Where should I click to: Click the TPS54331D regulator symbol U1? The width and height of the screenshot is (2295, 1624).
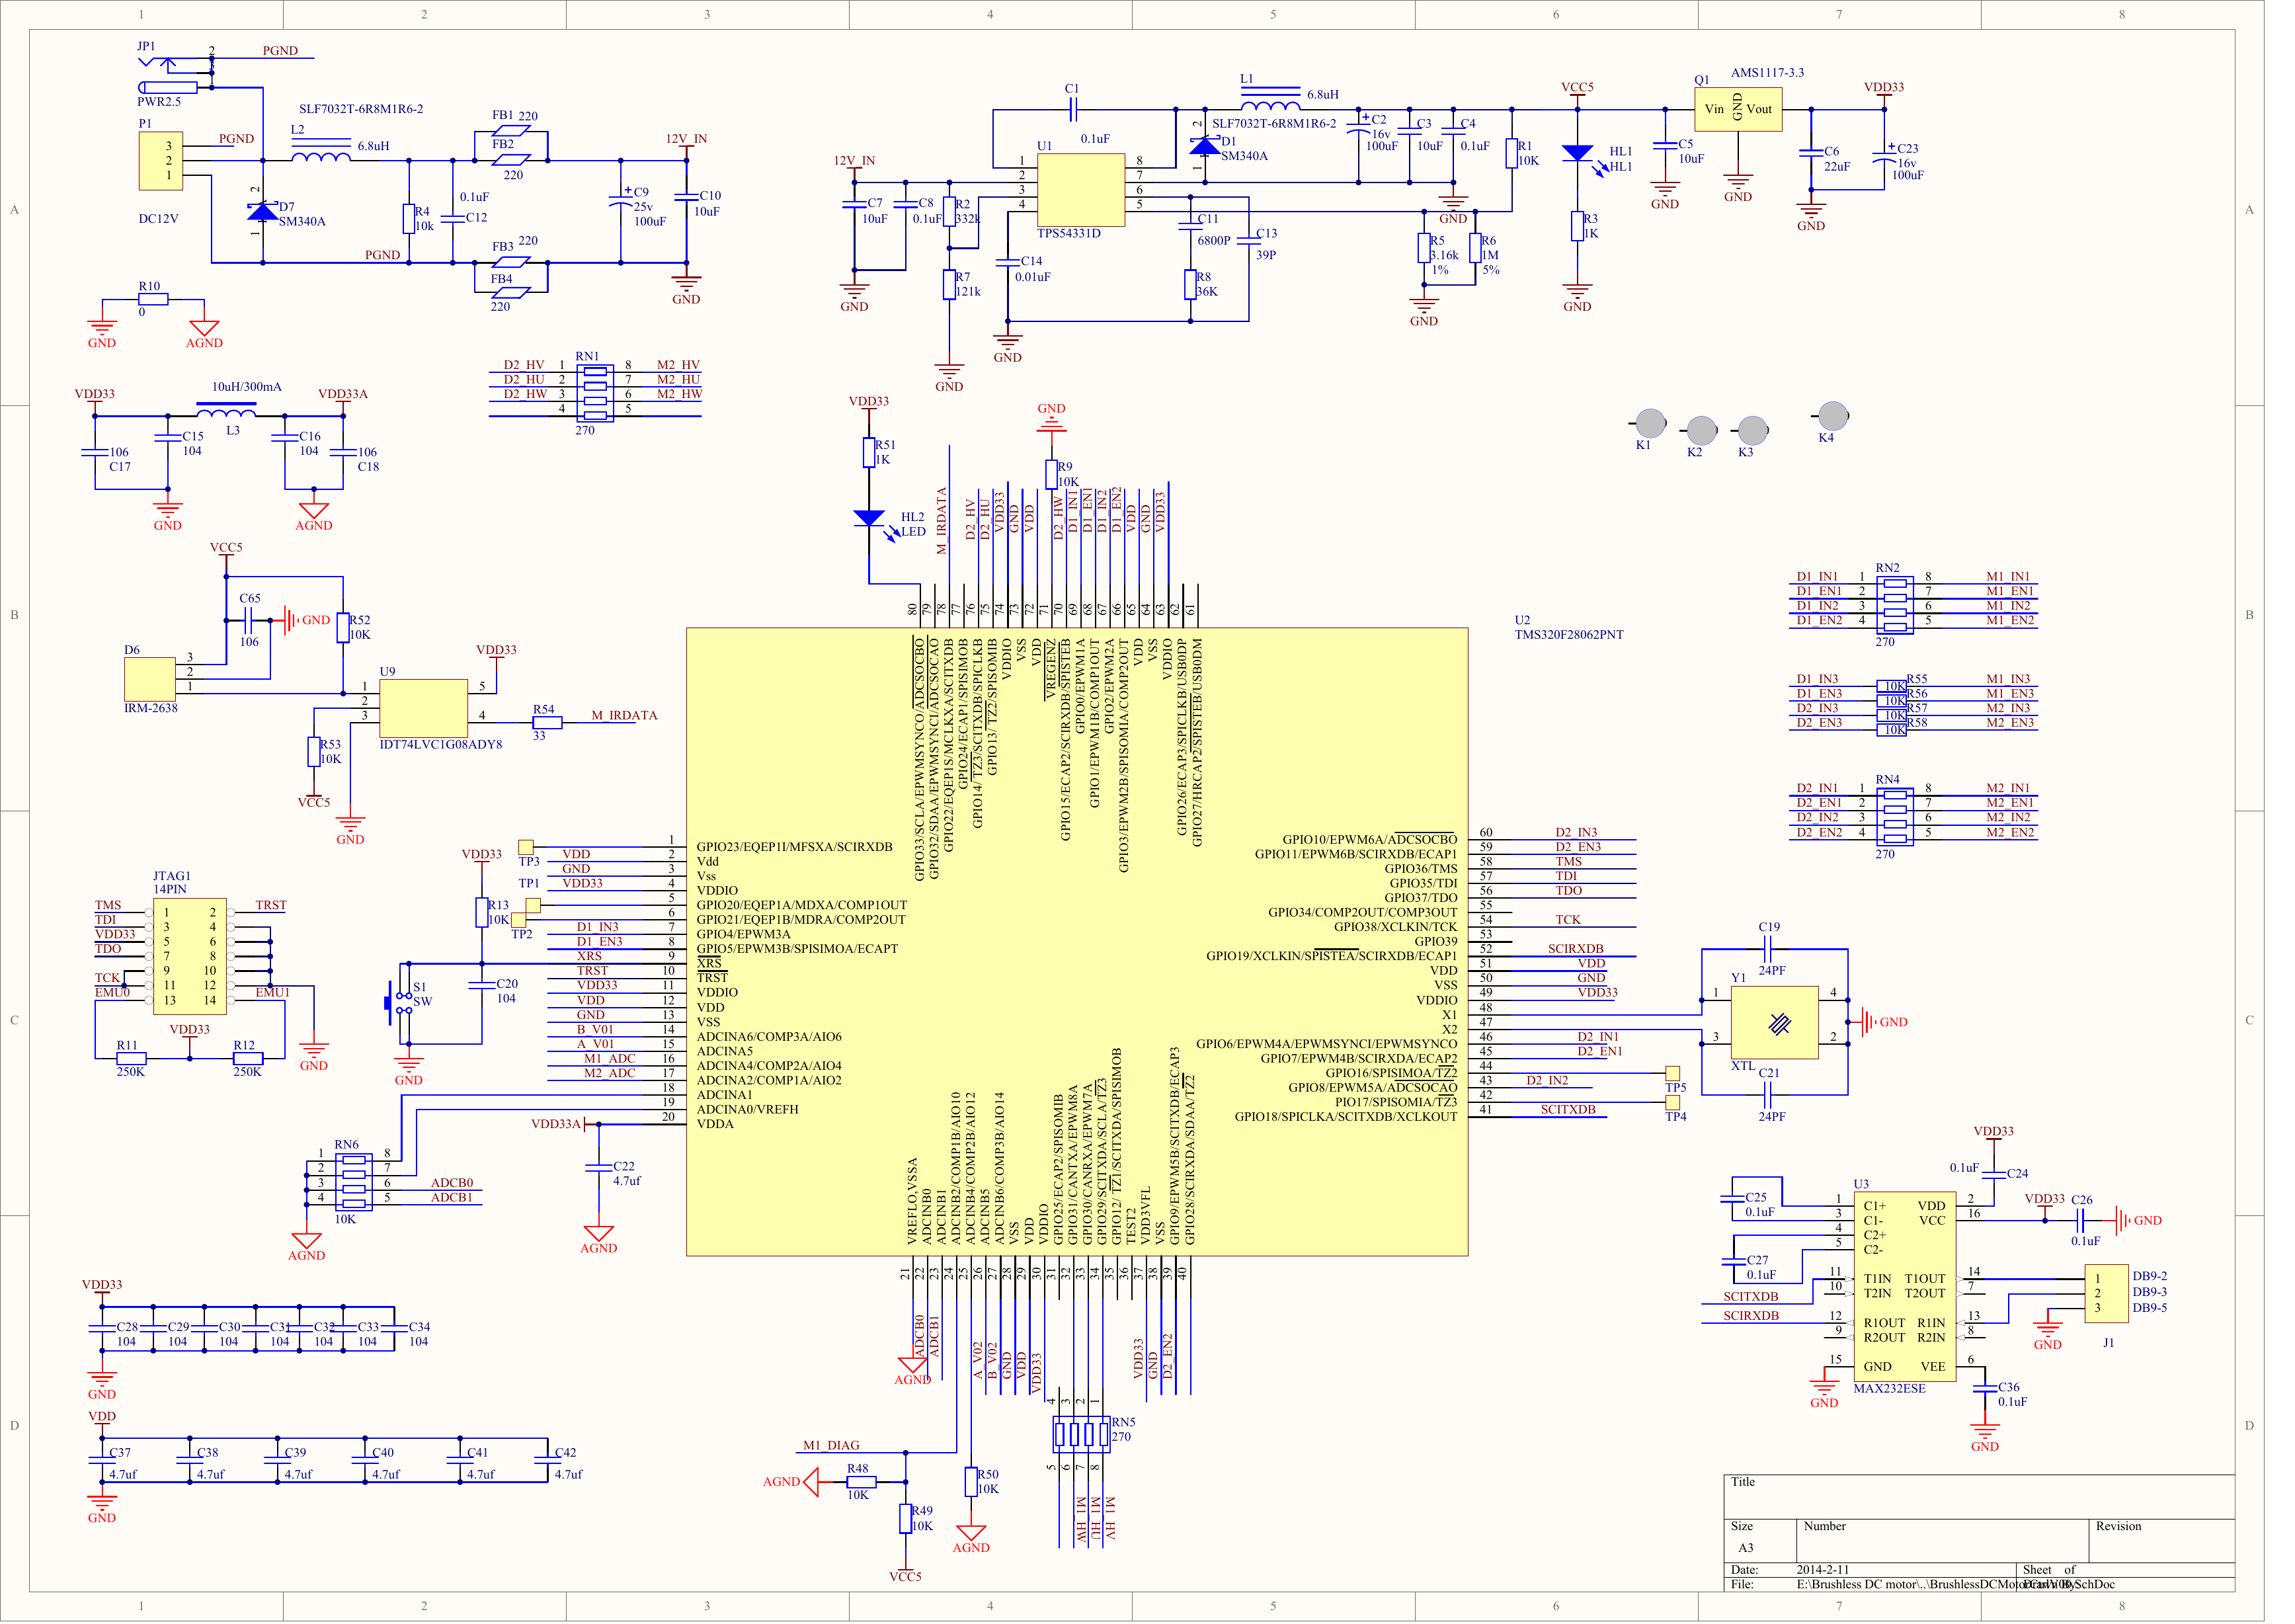tap(1081, 190)
